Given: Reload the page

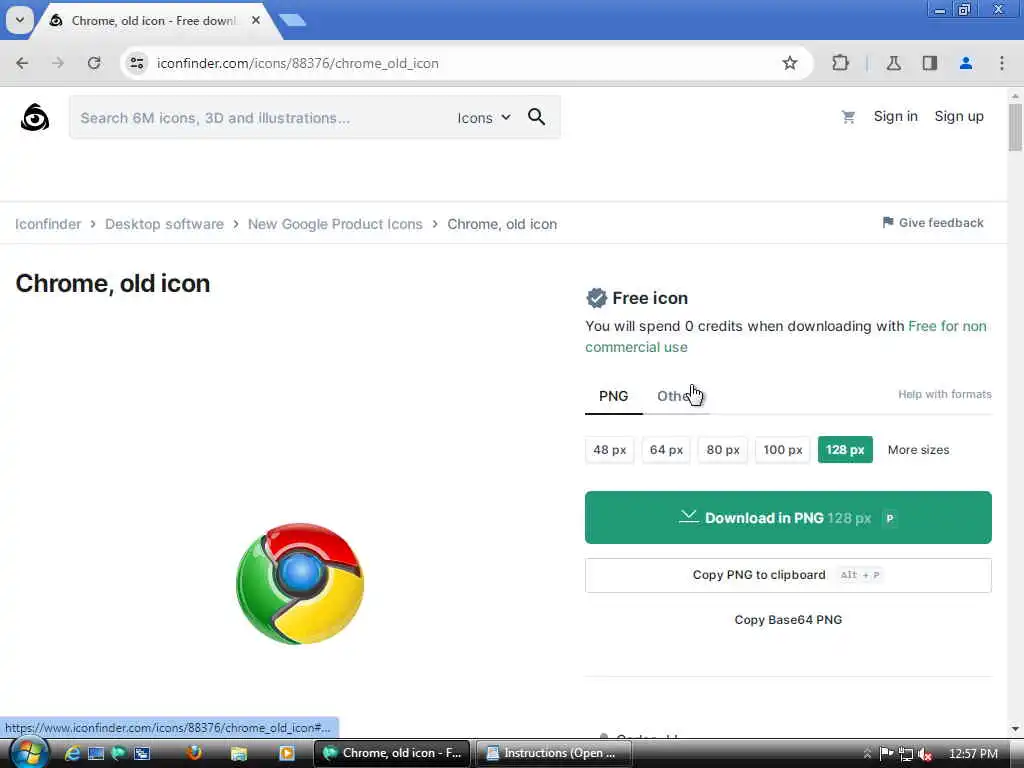Looking at the screenshot, I should pyautogui.click(x=94, y=63).
